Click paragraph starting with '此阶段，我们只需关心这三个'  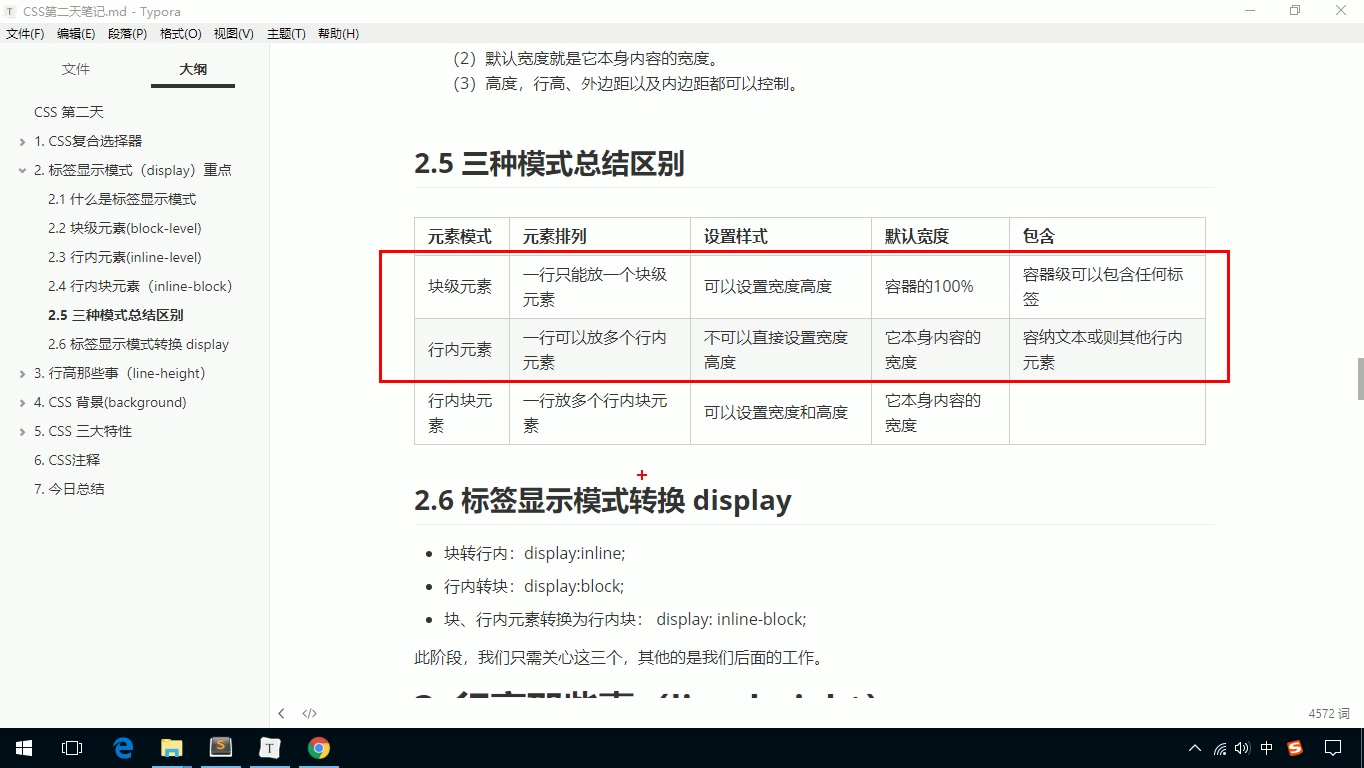[618, 657]
